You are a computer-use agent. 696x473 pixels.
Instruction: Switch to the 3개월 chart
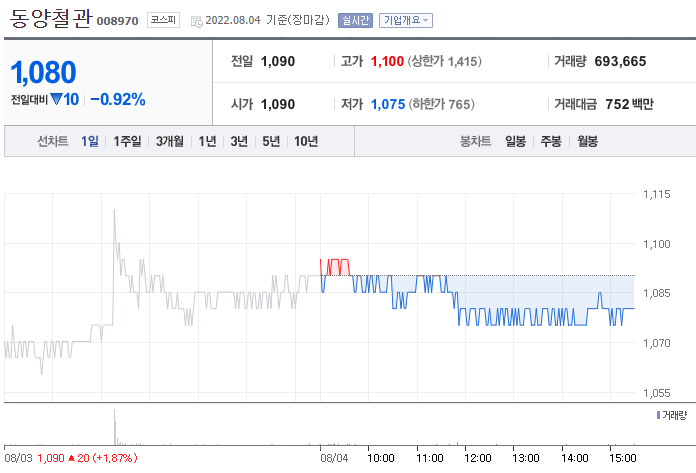tap(170, 141)
